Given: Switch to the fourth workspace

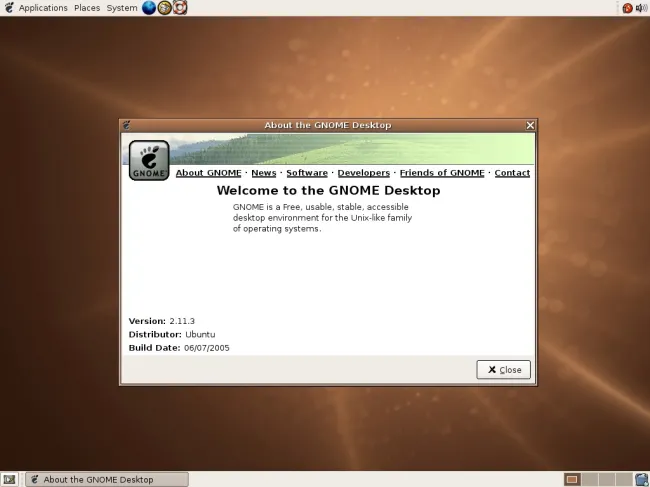Looking at the screenshot, I should coord(624,480).
